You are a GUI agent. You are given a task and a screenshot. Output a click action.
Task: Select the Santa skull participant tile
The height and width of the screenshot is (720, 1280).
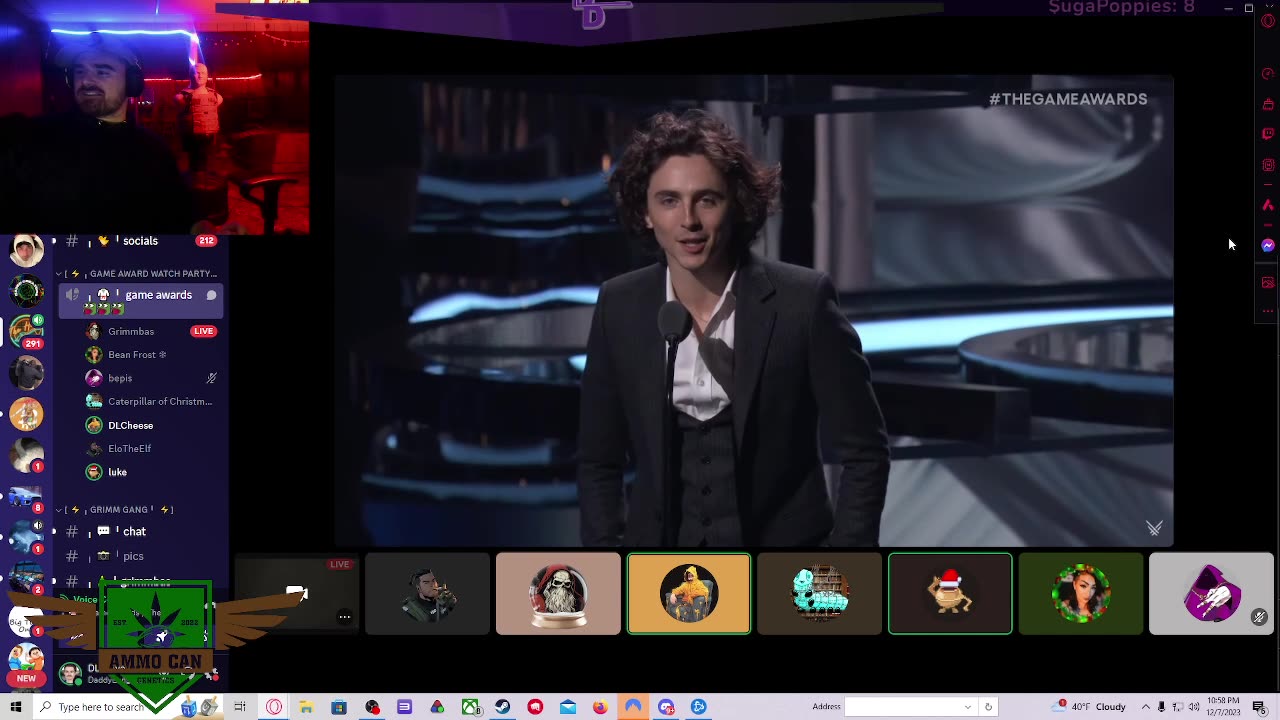[558, 594]
